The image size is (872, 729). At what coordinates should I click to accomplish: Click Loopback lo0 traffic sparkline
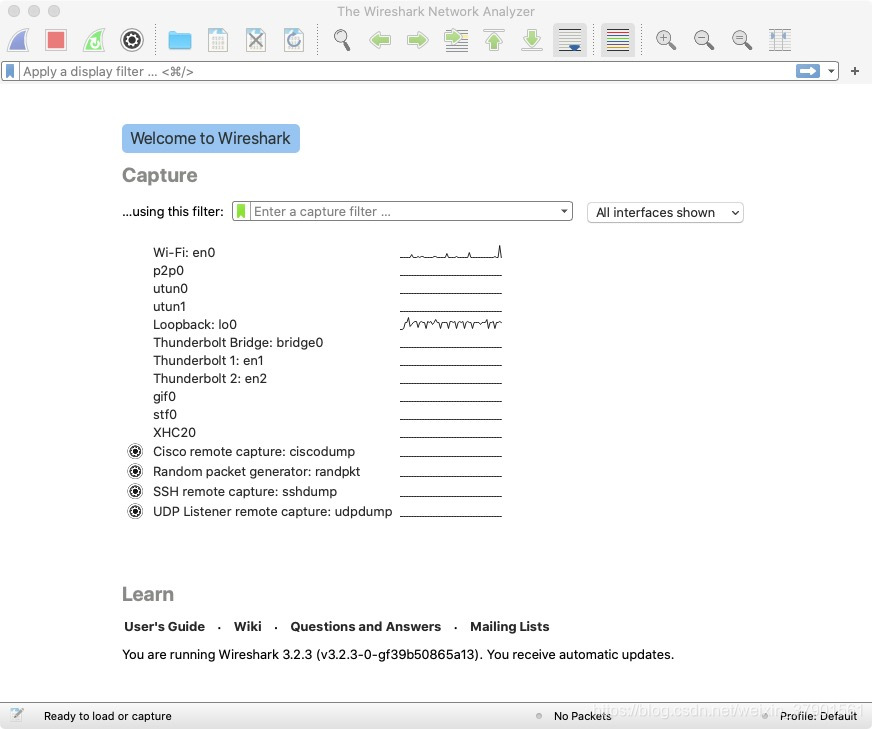click(x=451, y=324)
